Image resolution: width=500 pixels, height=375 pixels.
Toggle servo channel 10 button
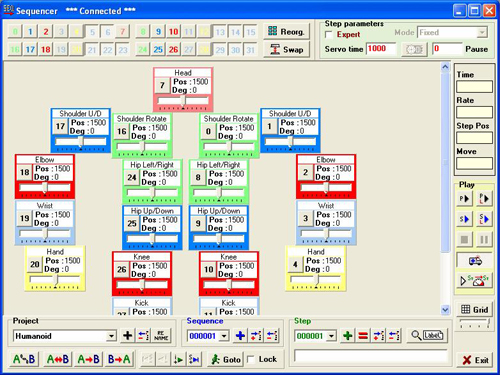click(x=173, y=32)
